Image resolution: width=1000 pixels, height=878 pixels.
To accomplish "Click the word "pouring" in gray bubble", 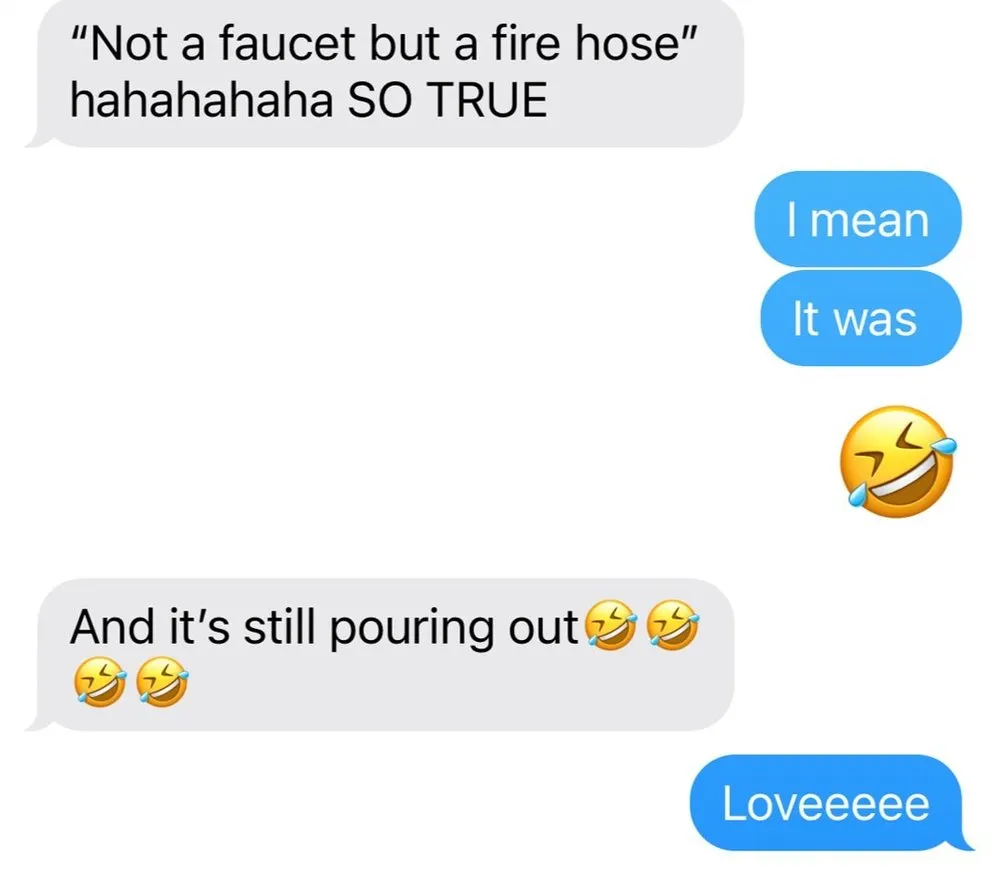I will pos(411,628).
